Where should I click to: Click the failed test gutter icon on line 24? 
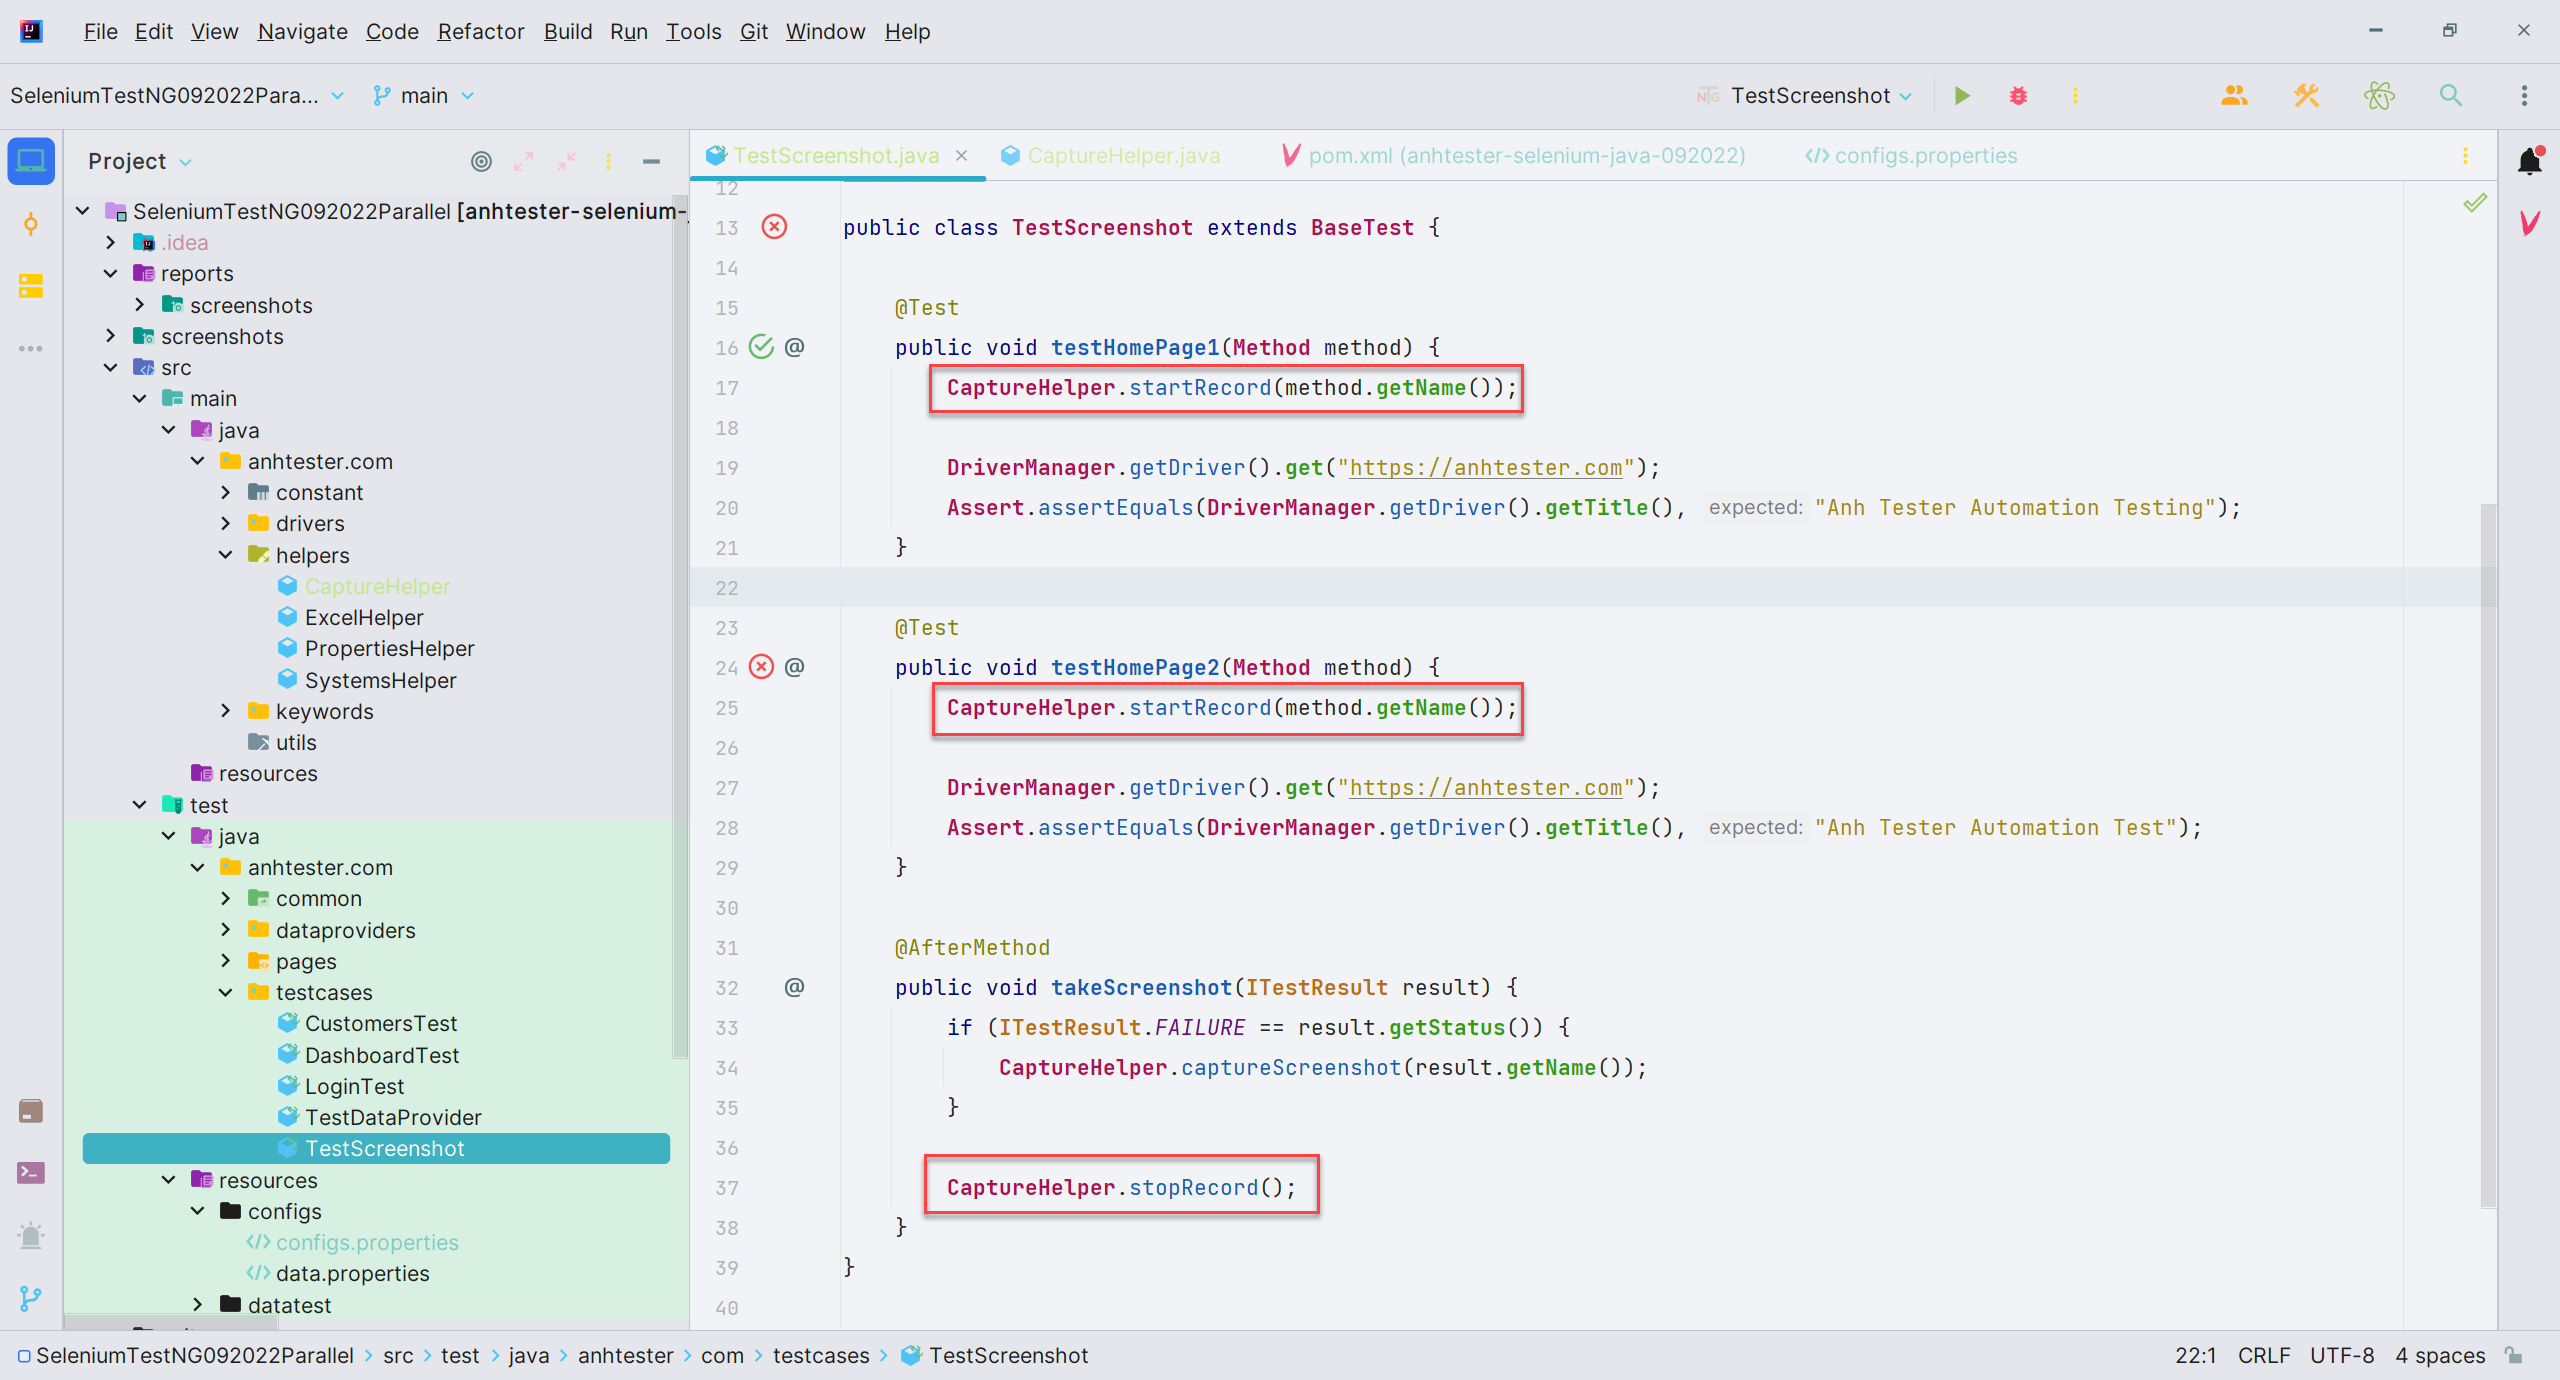762,667
